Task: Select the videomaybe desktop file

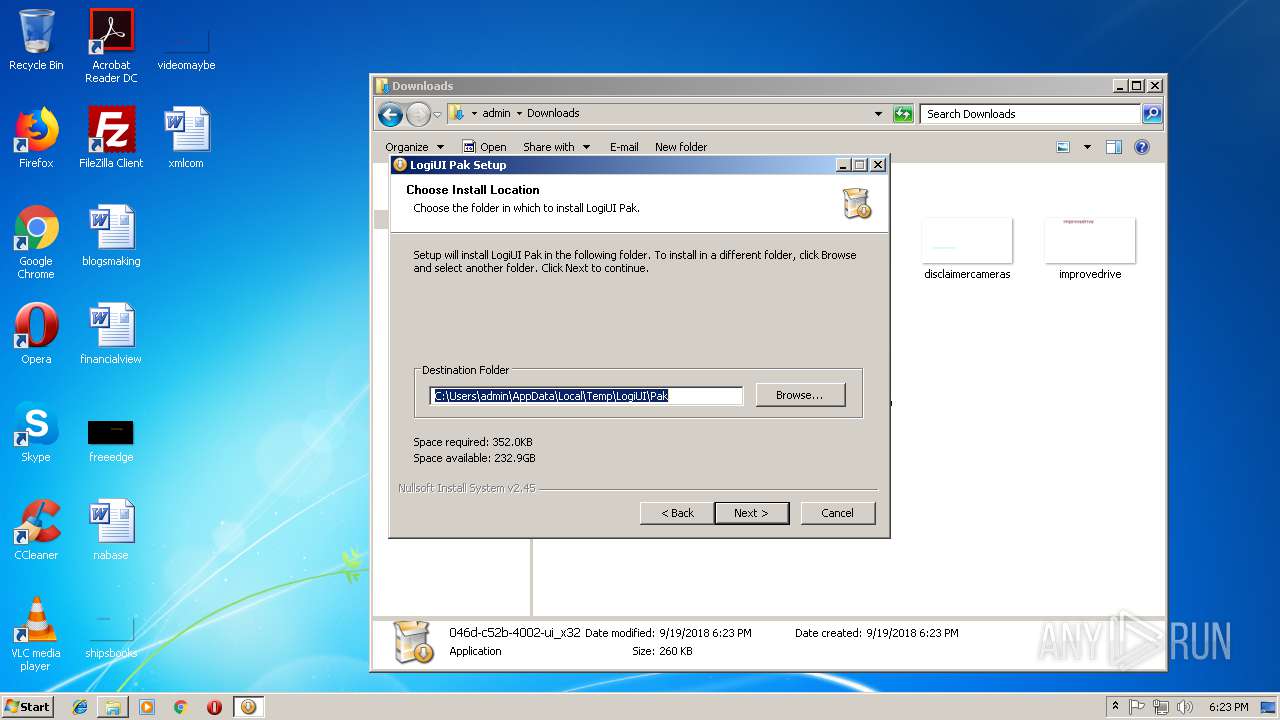Action: (186, 46)
